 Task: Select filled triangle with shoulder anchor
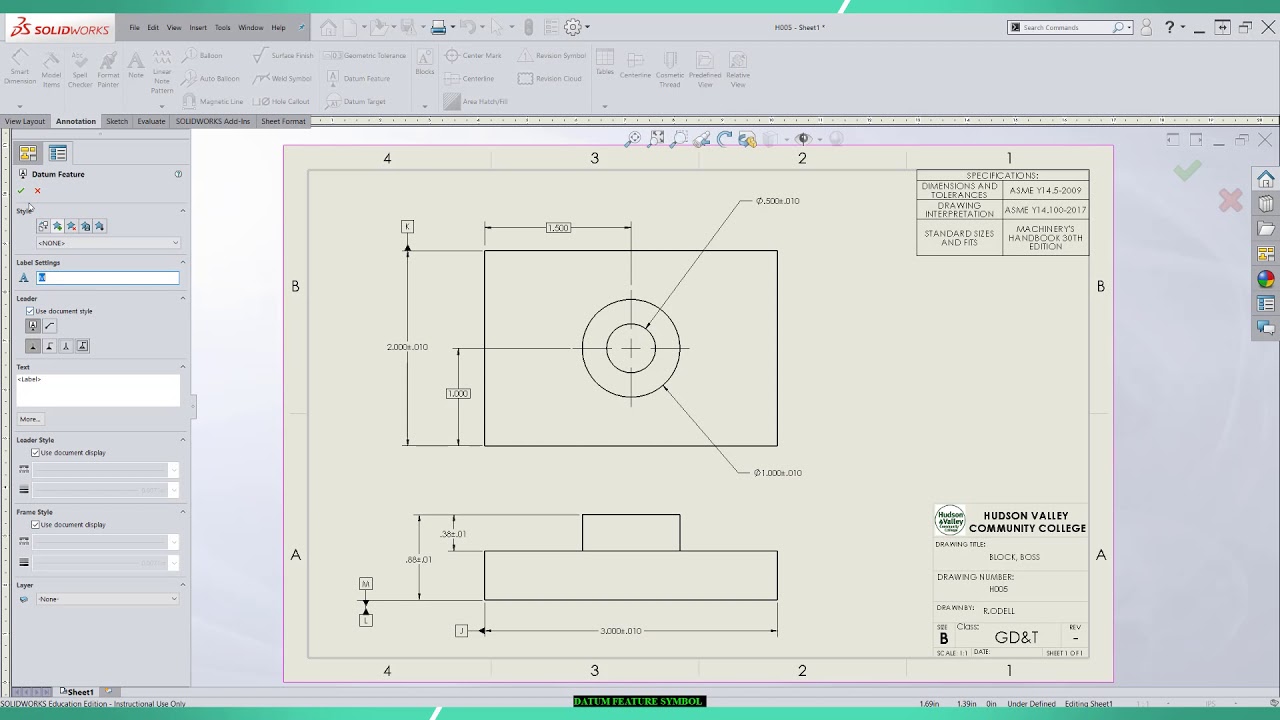(49, 346)
